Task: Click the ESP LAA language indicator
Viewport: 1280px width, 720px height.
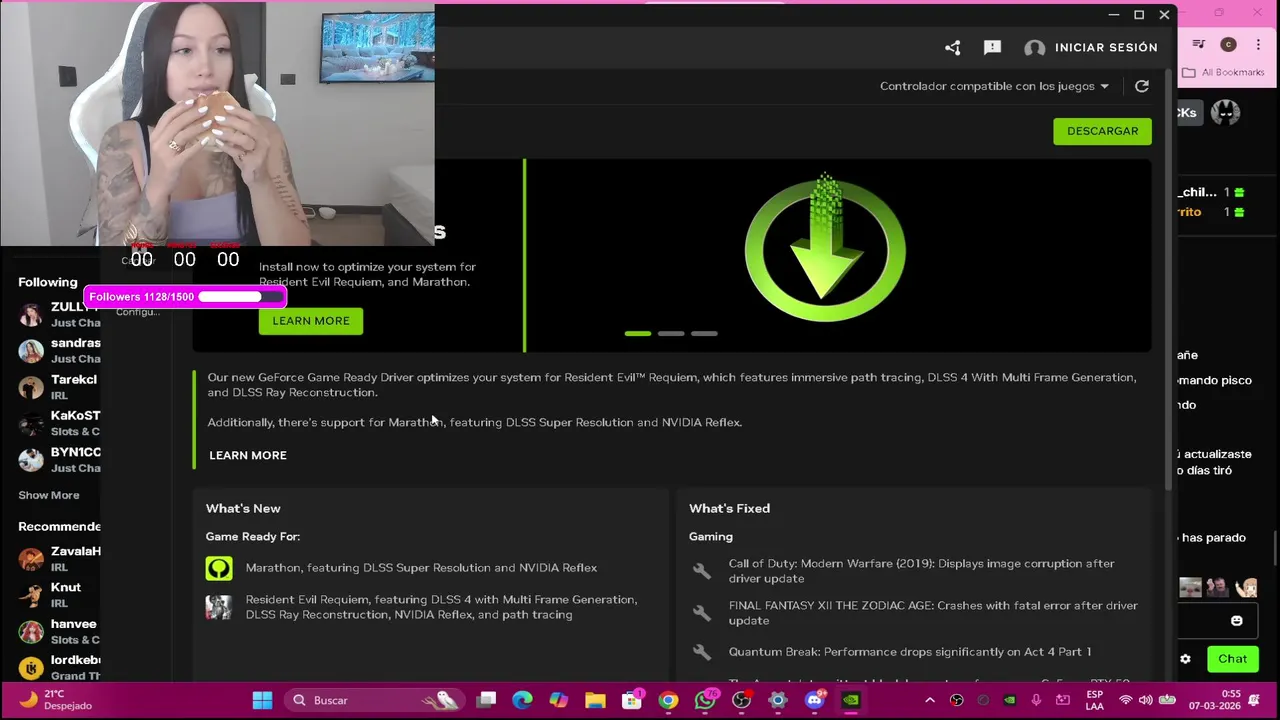Action: click(1095, 700)
